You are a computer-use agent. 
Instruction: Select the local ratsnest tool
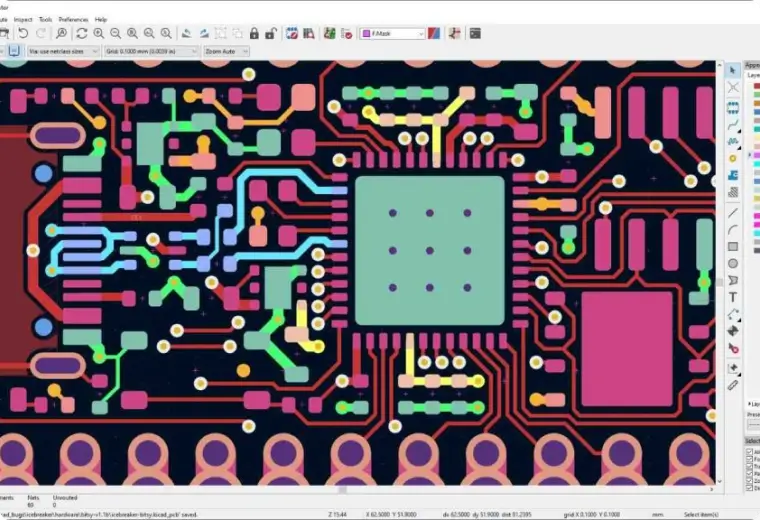click(x=733, y=88)
